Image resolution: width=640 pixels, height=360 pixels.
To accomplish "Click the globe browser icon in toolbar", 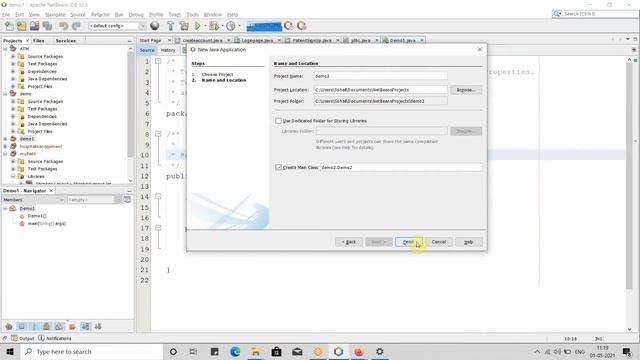I will pyautogui.click(x=155, y=26).
